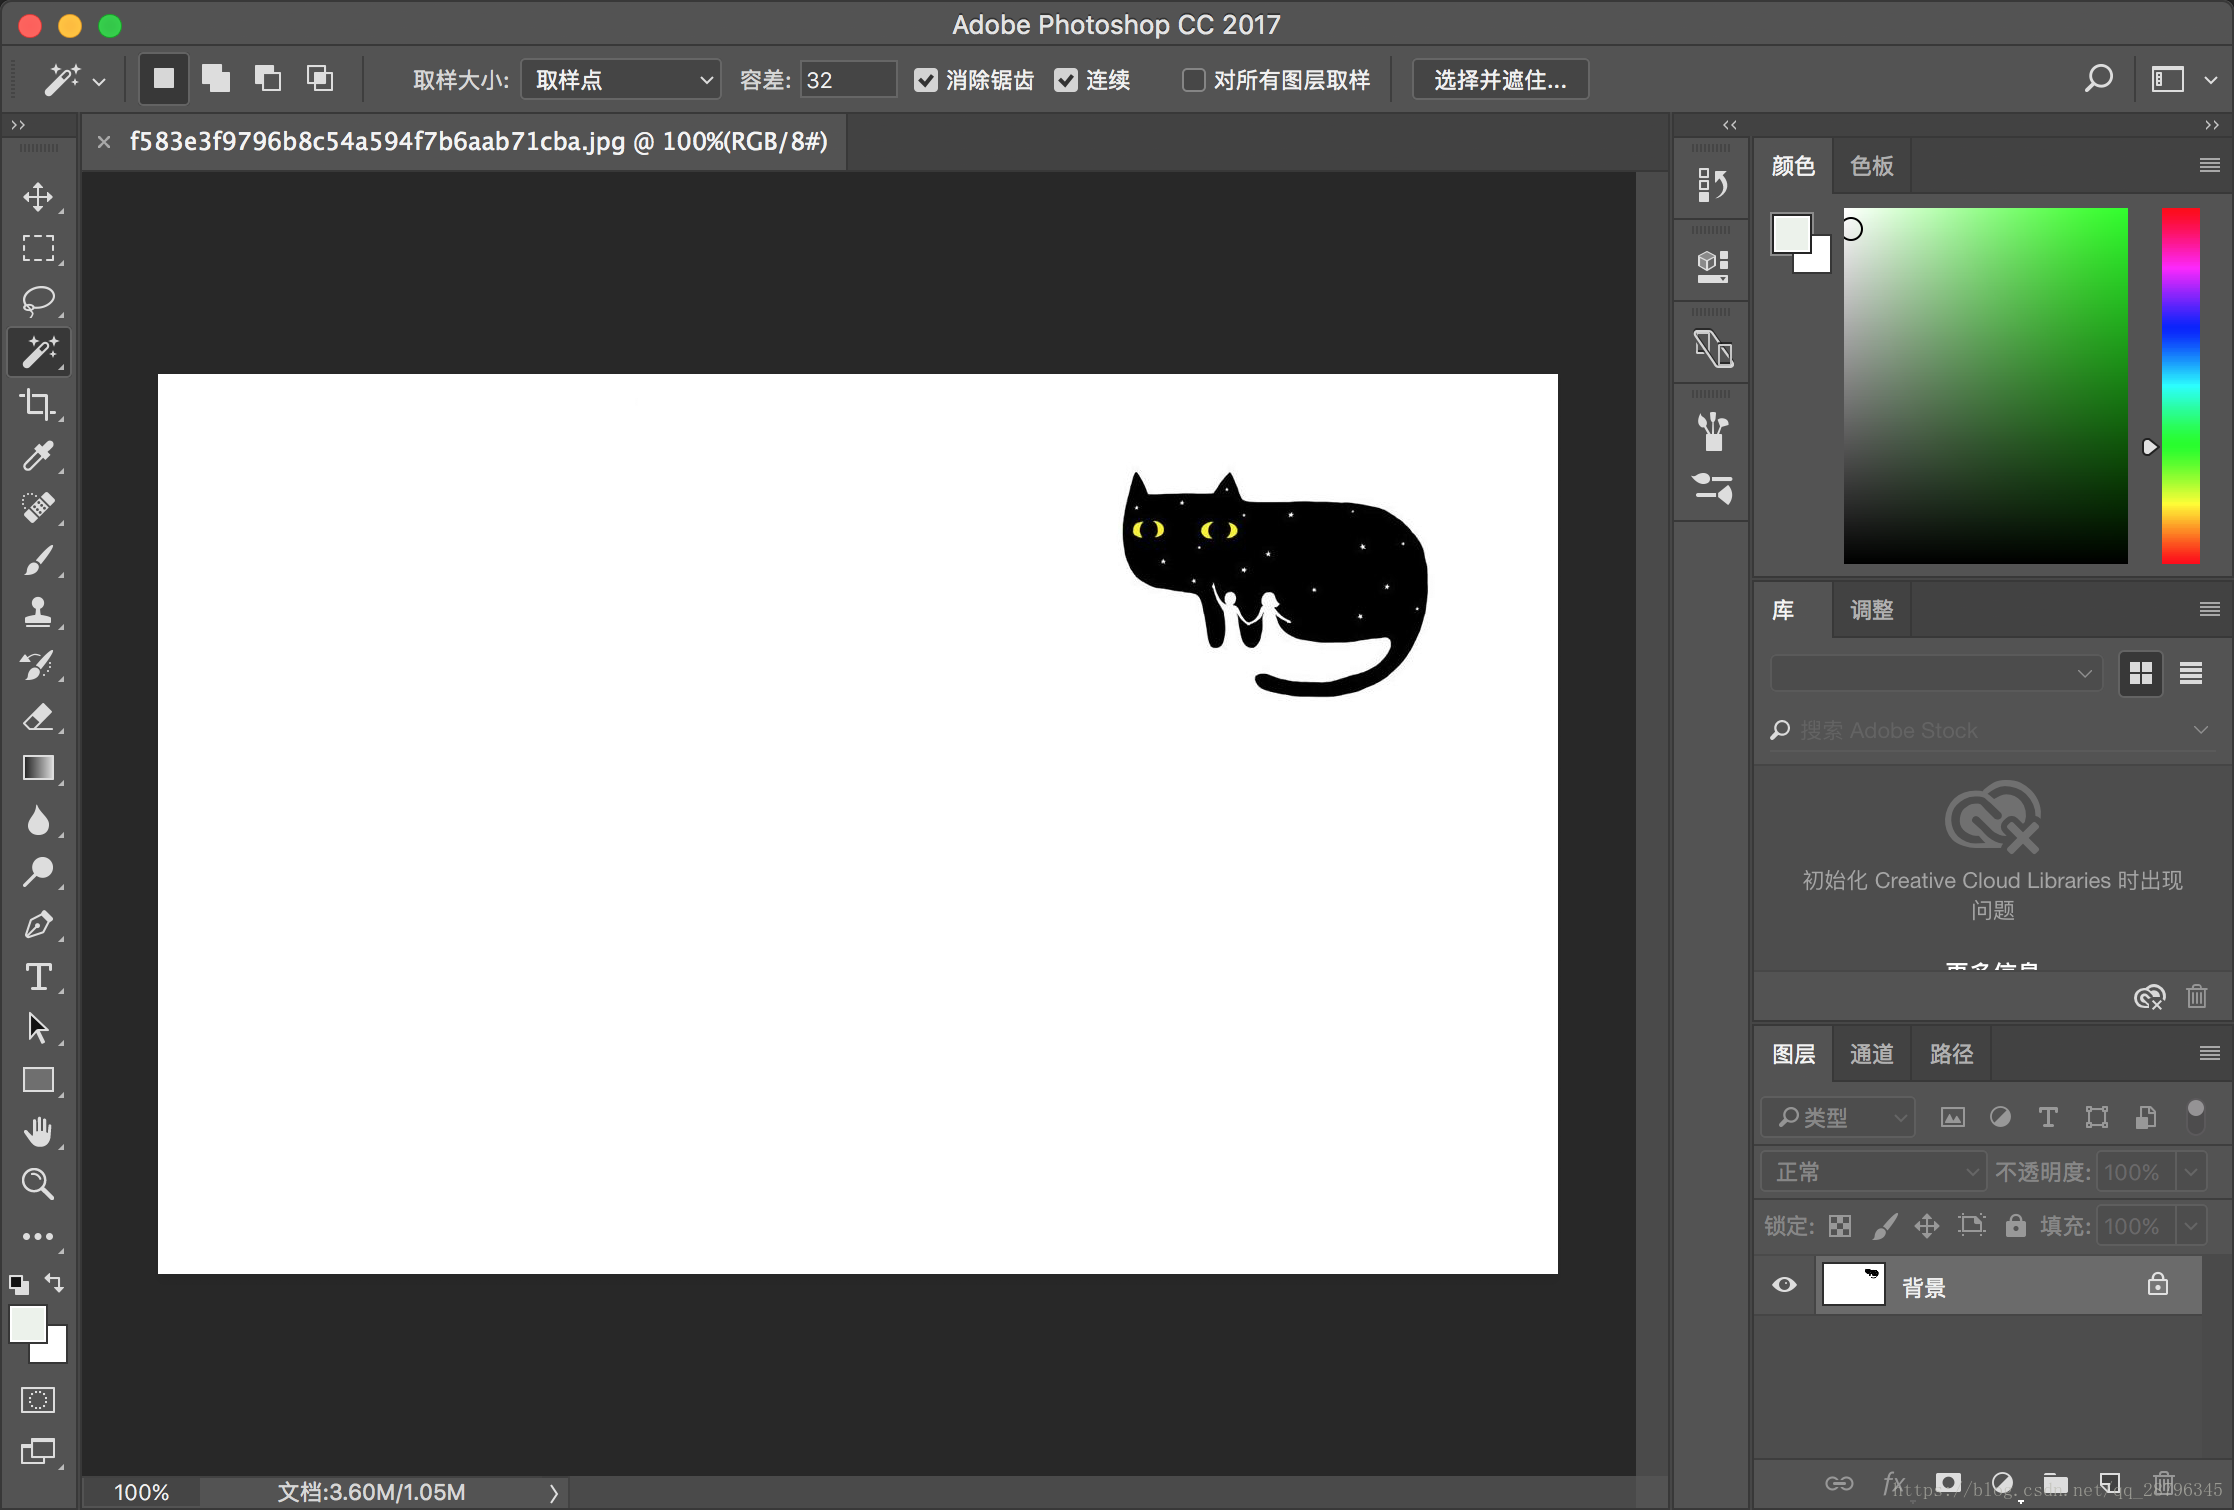The height and width of the screenshot is (1510, 2234).
Task: Choose Subtract from Selection mode
Action: 267,79
